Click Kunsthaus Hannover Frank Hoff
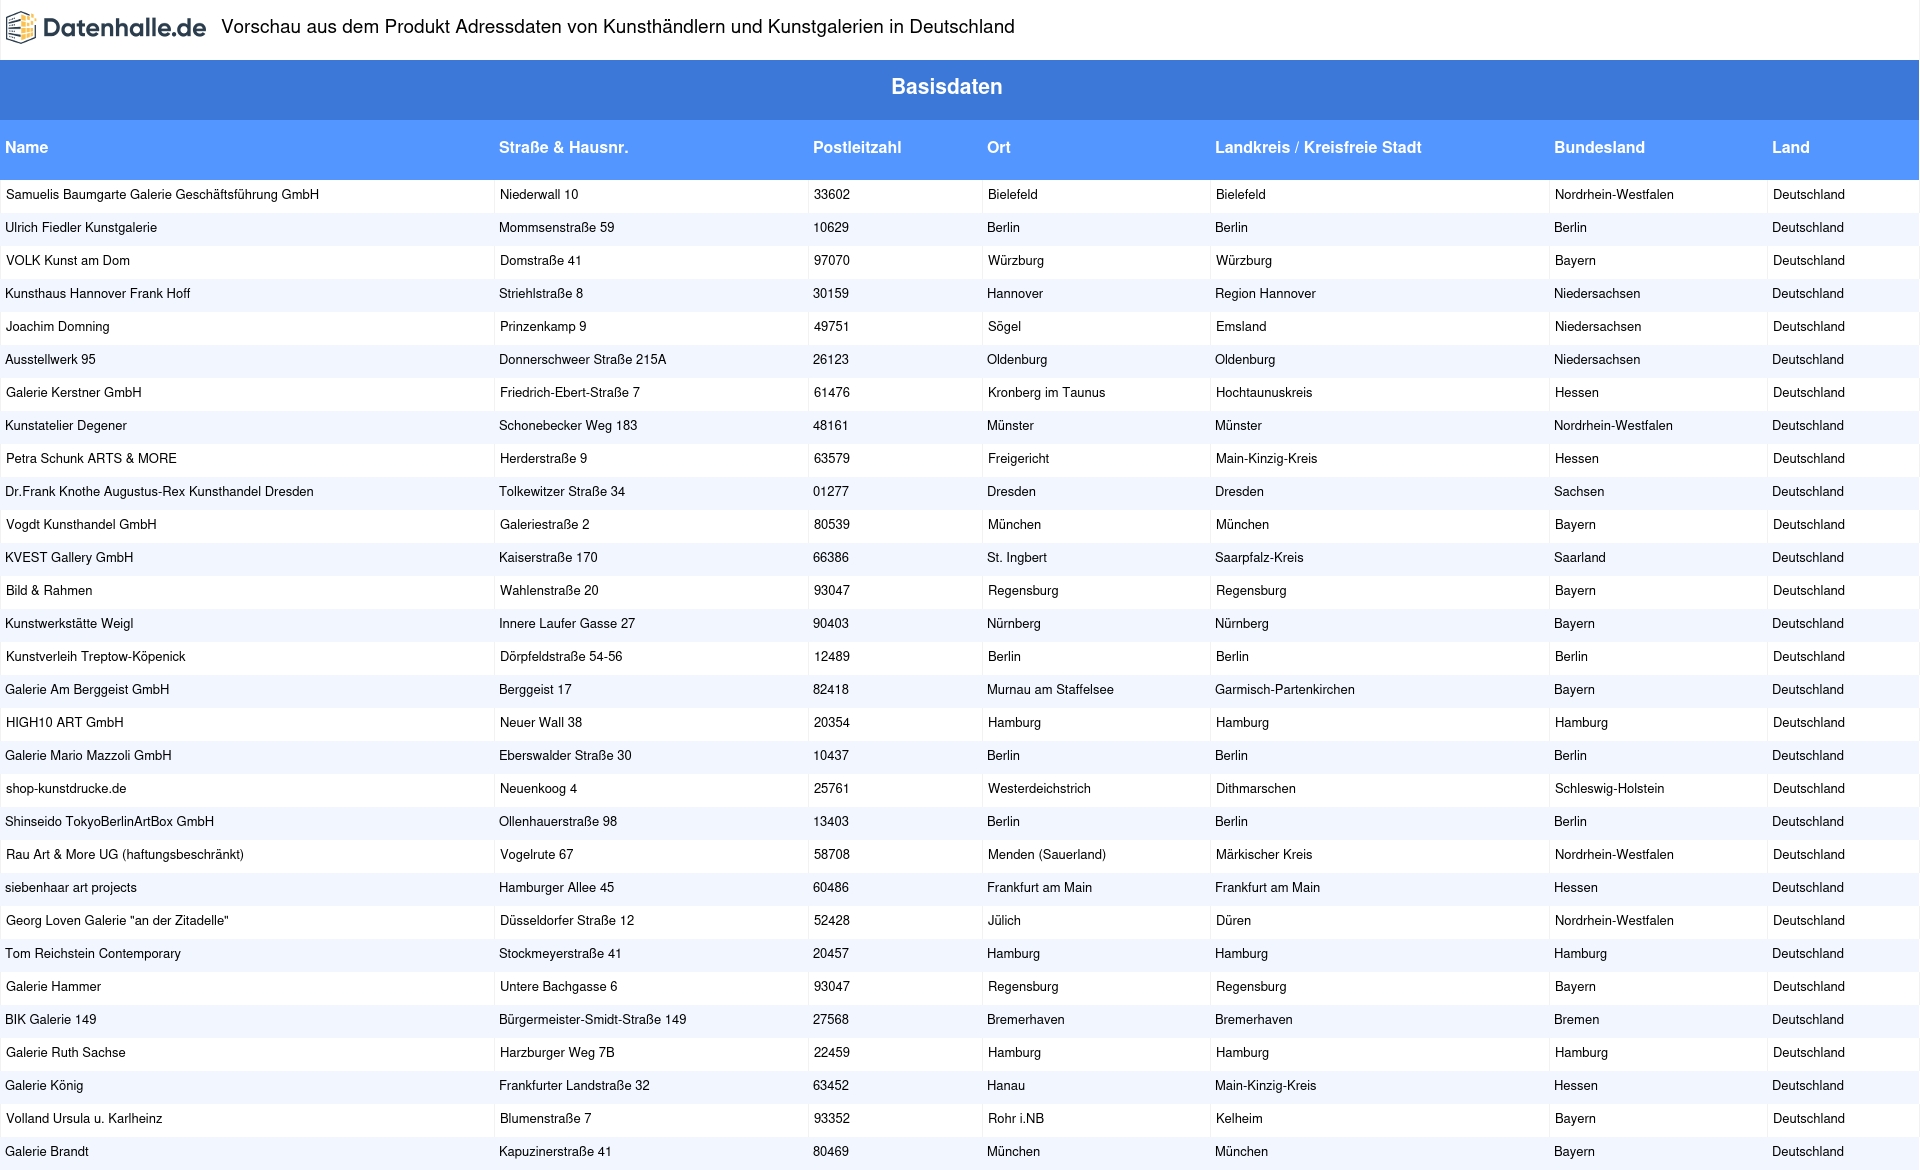The image size is (1920, 1170). 97,294
